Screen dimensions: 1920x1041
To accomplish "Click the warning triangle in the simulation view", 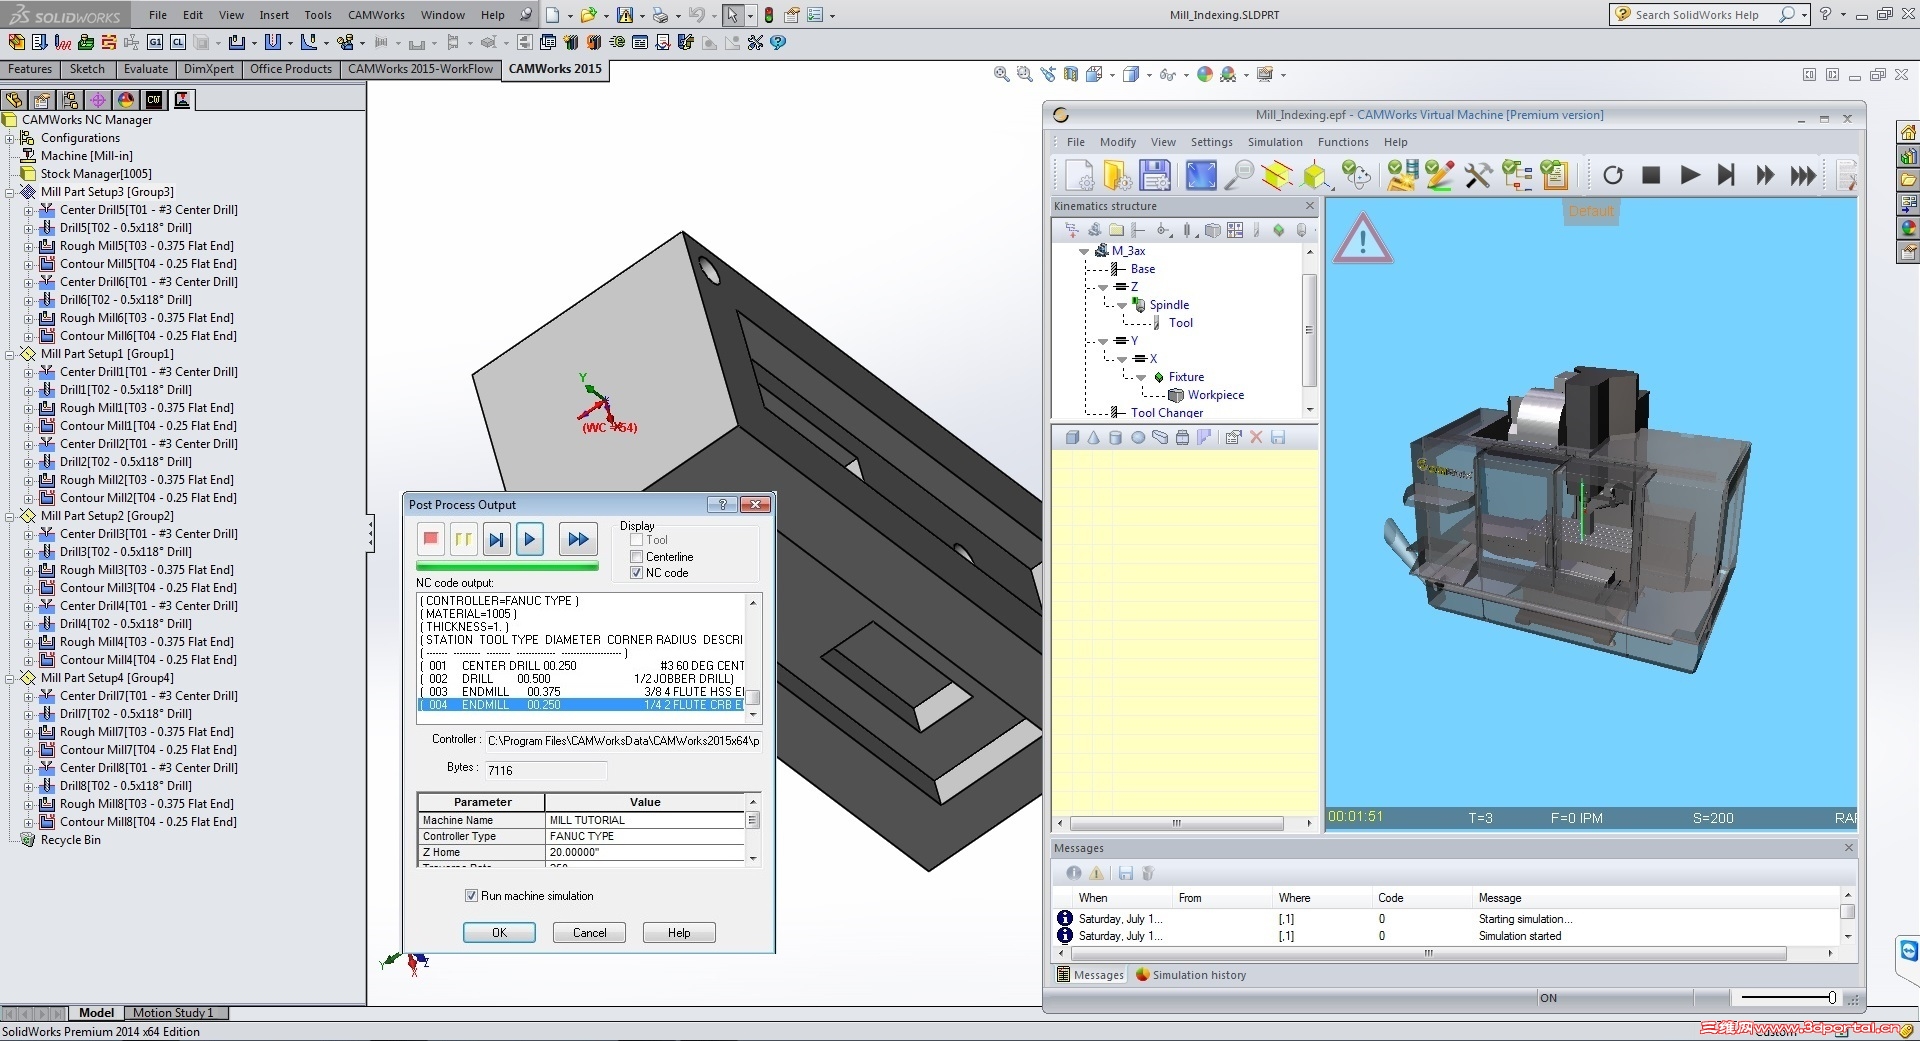I will [x=1362, y=240].
